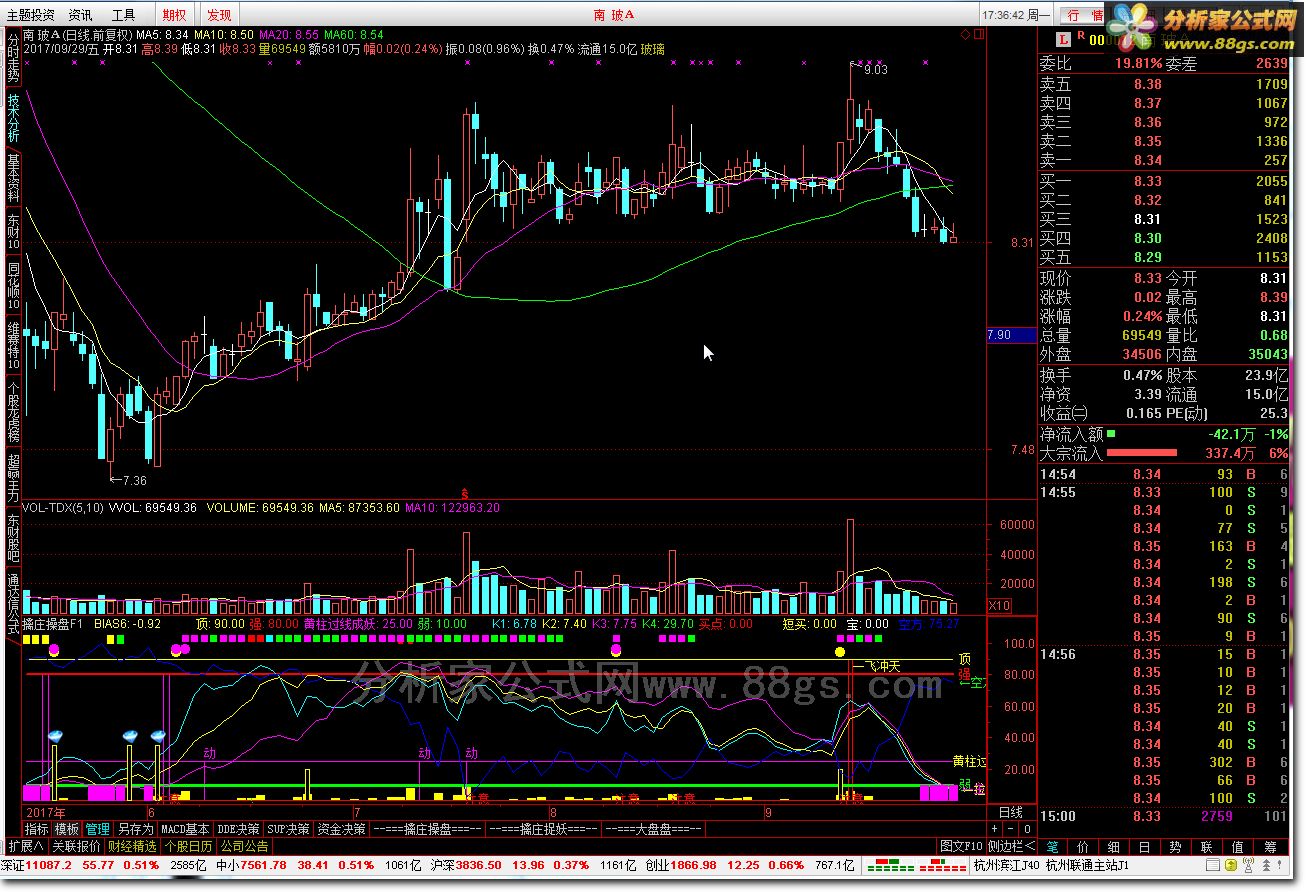Screen dimensions: 1306x892
Task: Select the 擒庄操盘 template
Action: pos(428,830)
